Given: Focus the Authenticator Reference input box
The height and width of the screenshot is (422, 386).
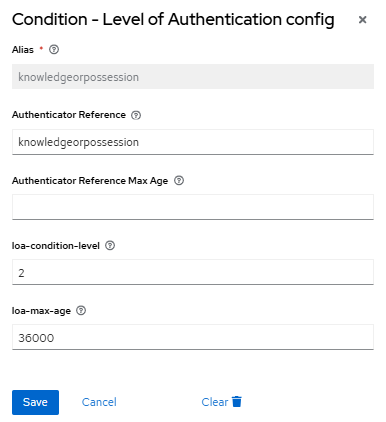Looking at the screenshot, I should click(193, 142).
